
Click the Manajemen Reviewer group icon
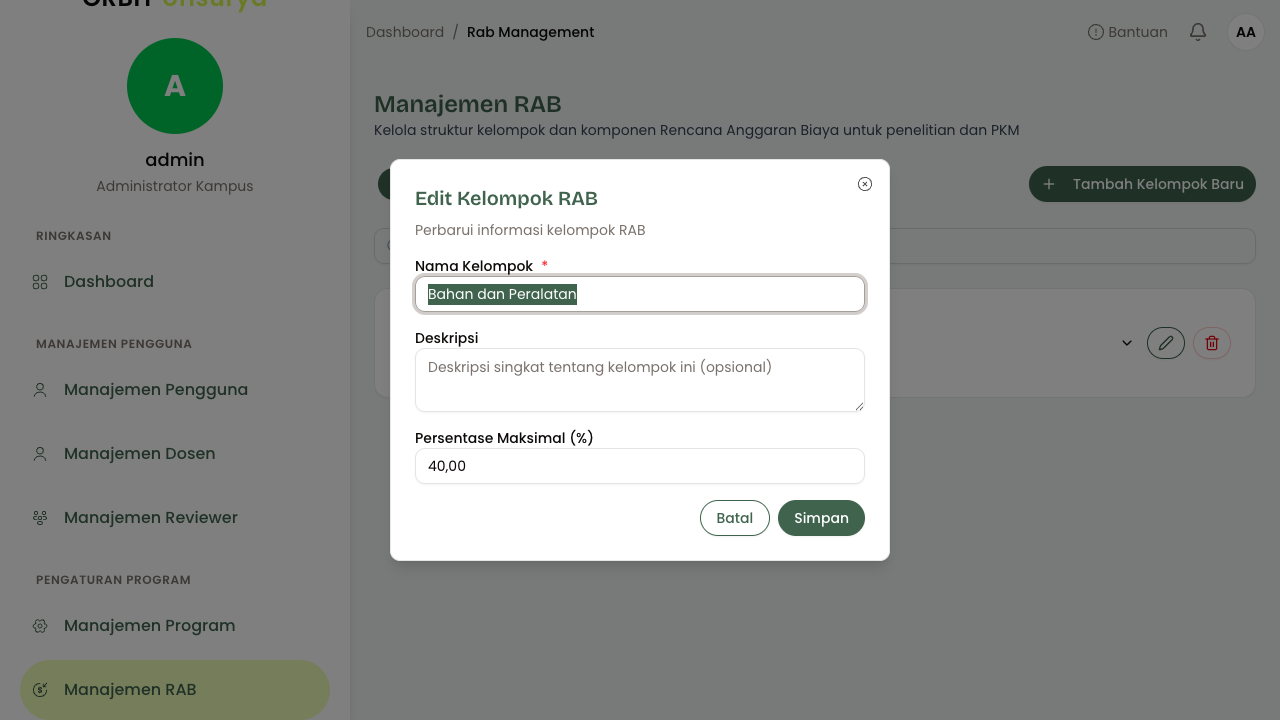[40, 518]
